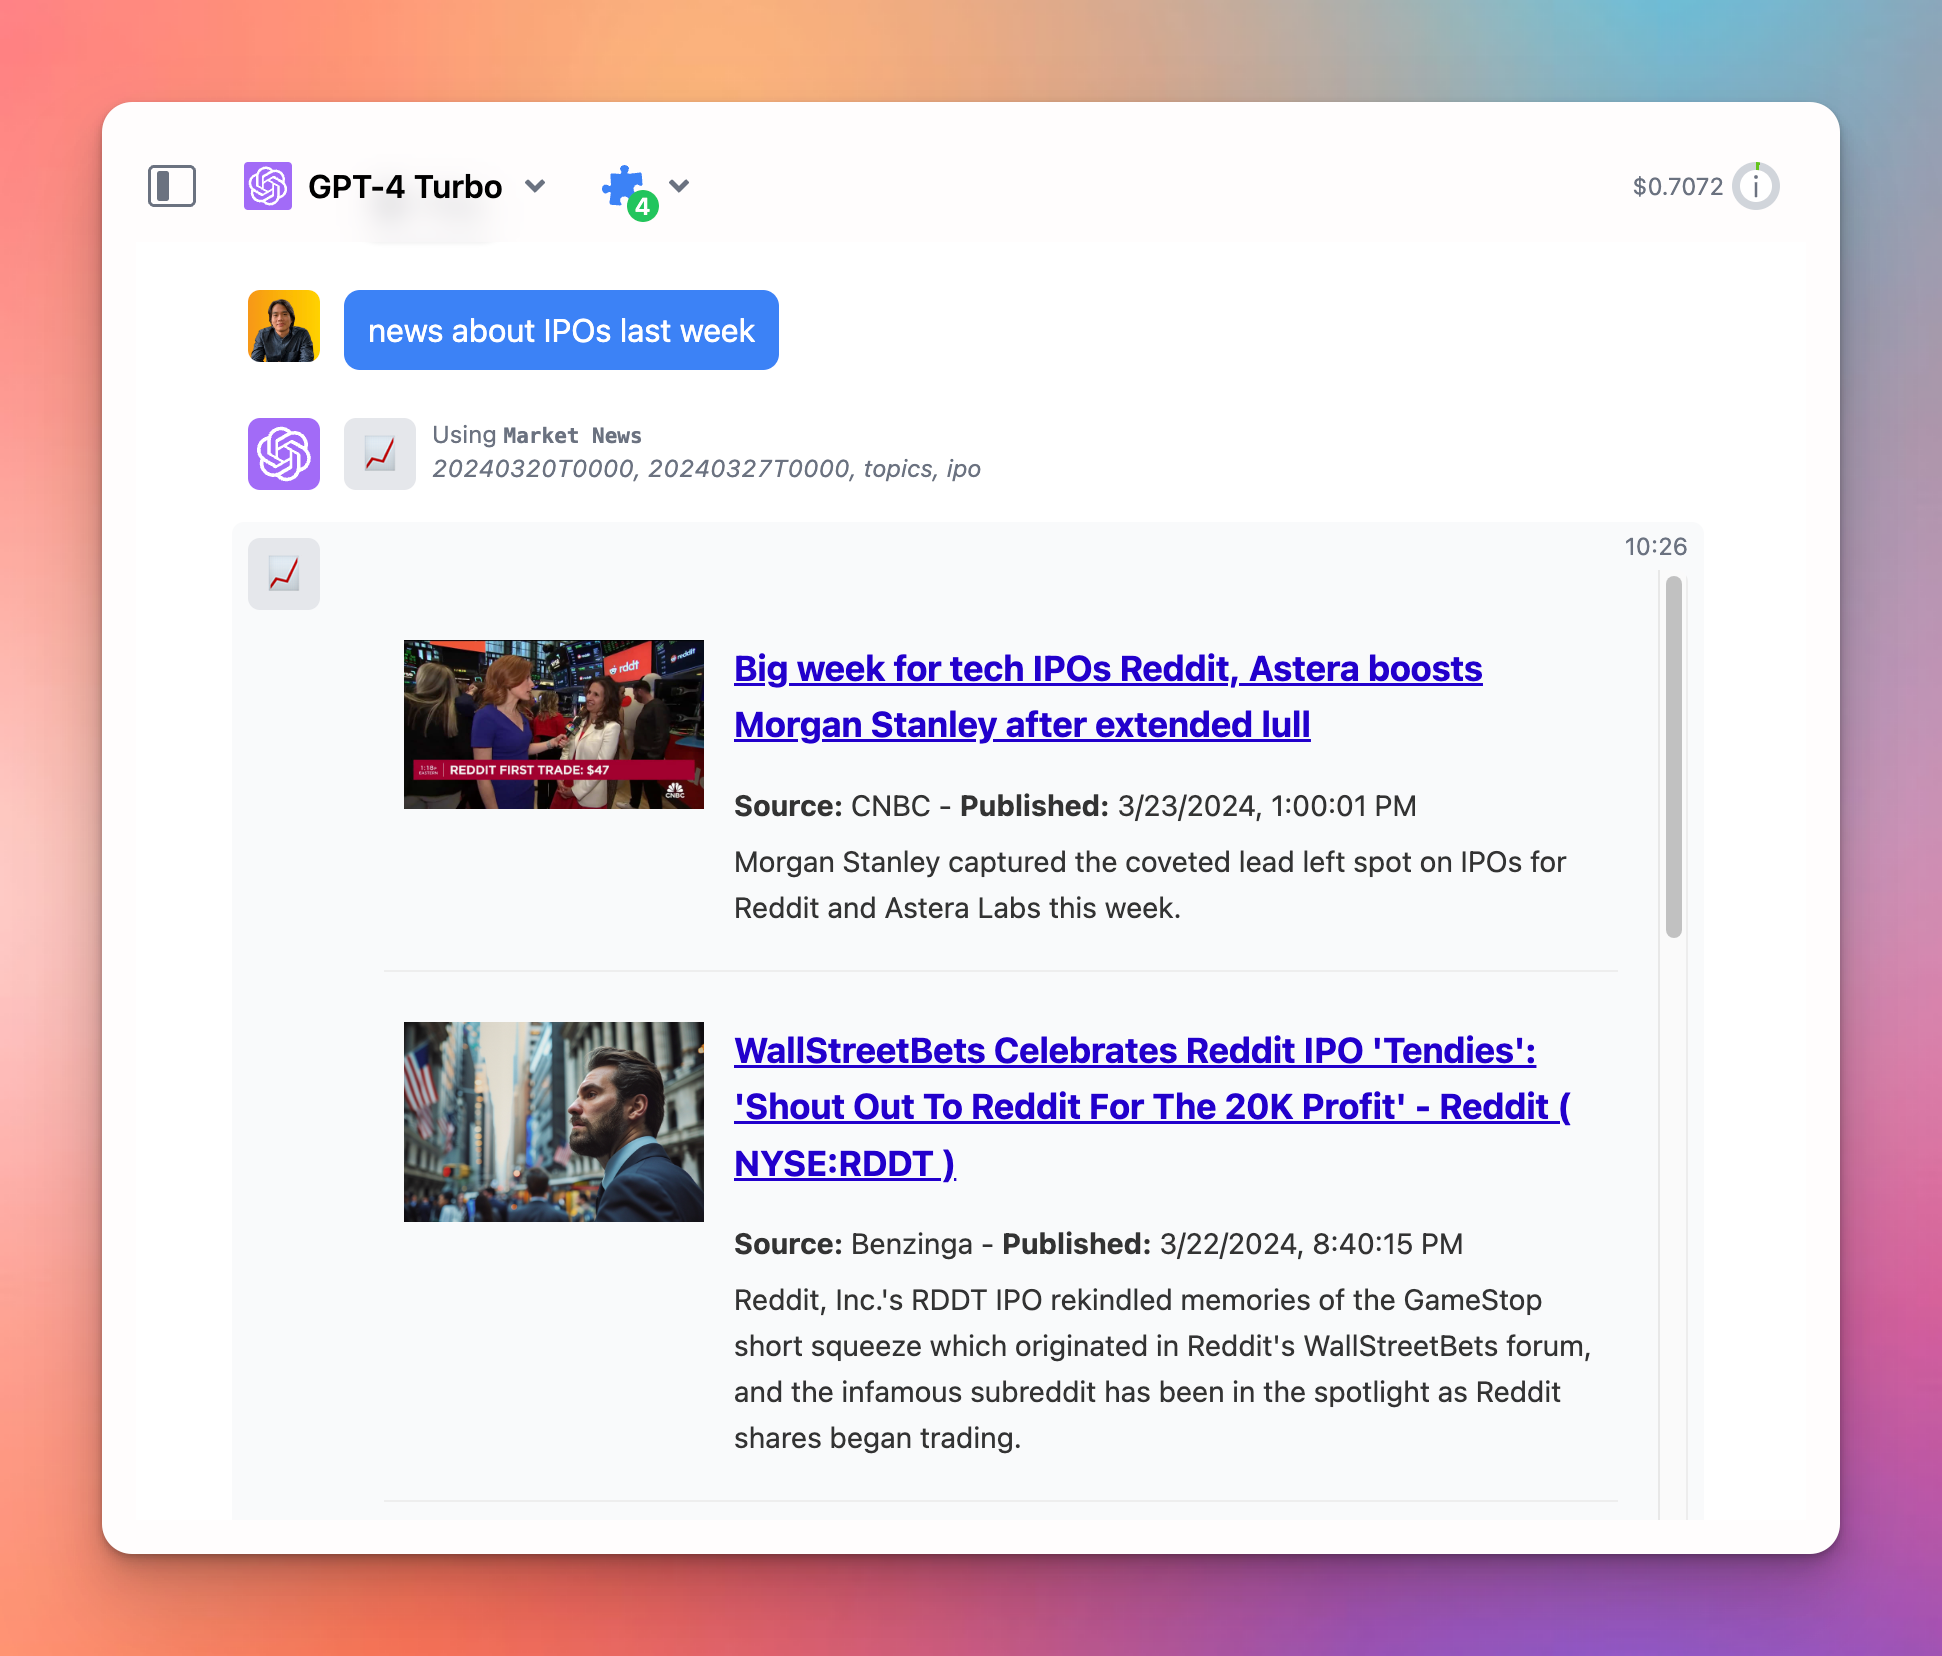Click the results panel scrollbar thumb

1674,757
